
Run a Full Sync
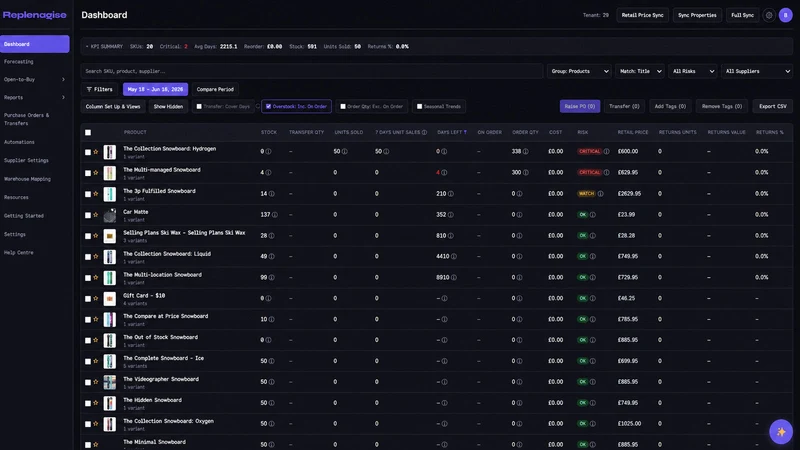coord(742,15)
